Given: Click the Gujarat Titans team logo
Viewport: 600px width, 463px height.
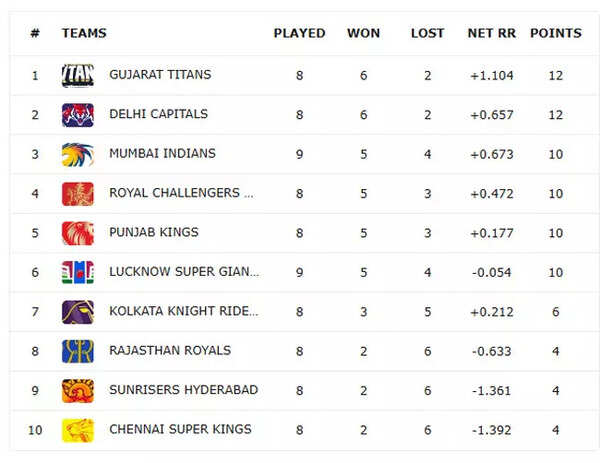Looking at the screenshot, I should (x=78, y=76).
